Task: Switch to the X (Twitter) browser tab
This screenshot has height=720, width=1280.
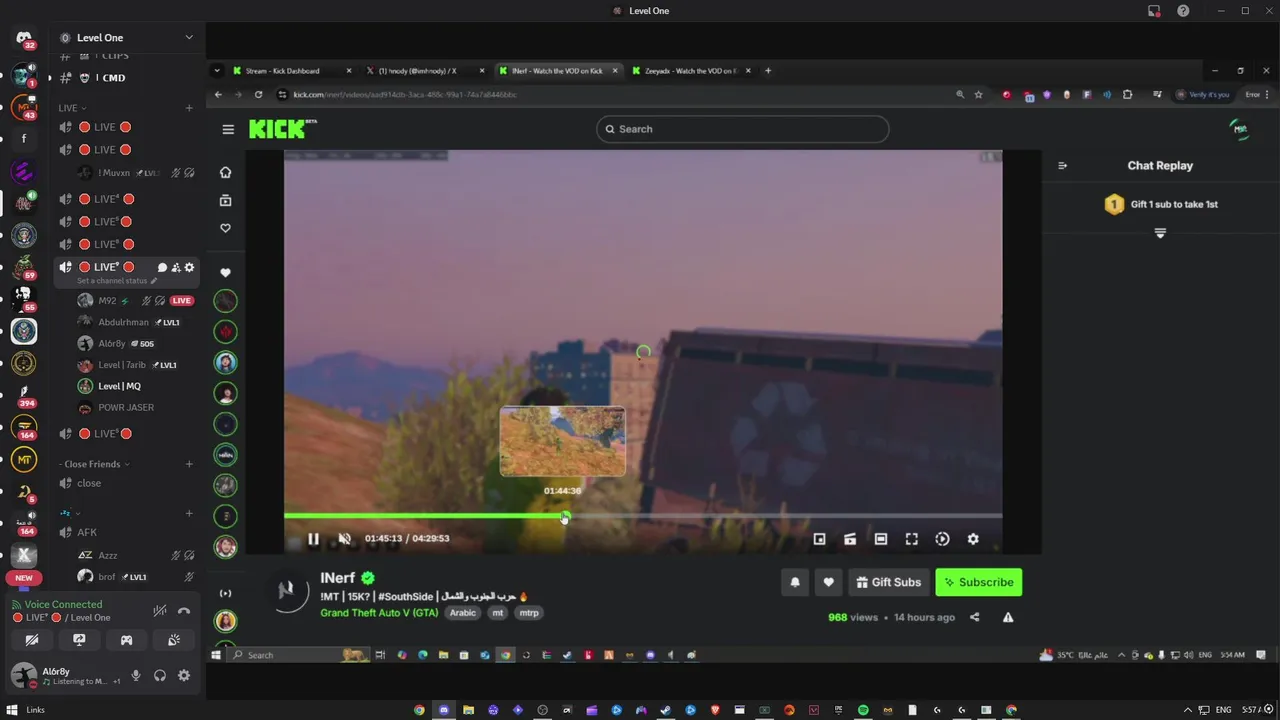Action: [x=423, y=71]
